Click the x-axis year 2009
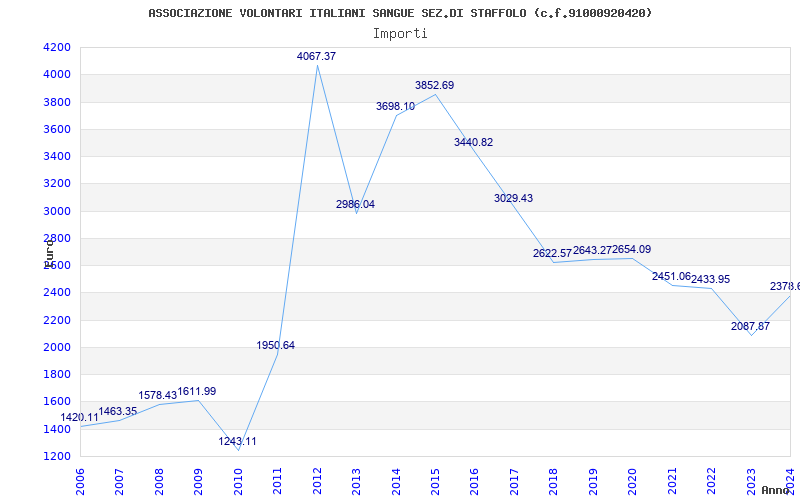Viewport: 800px width, 500px height. click(198, 482)
